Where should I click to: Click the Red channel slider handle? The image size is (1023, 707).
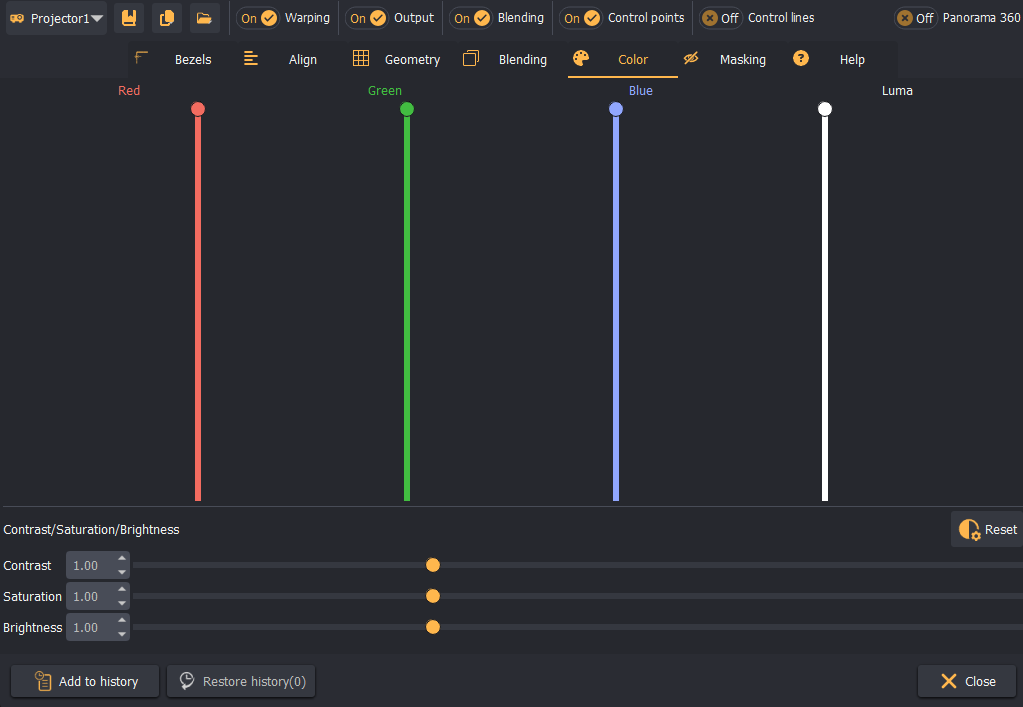click(198, 109)
